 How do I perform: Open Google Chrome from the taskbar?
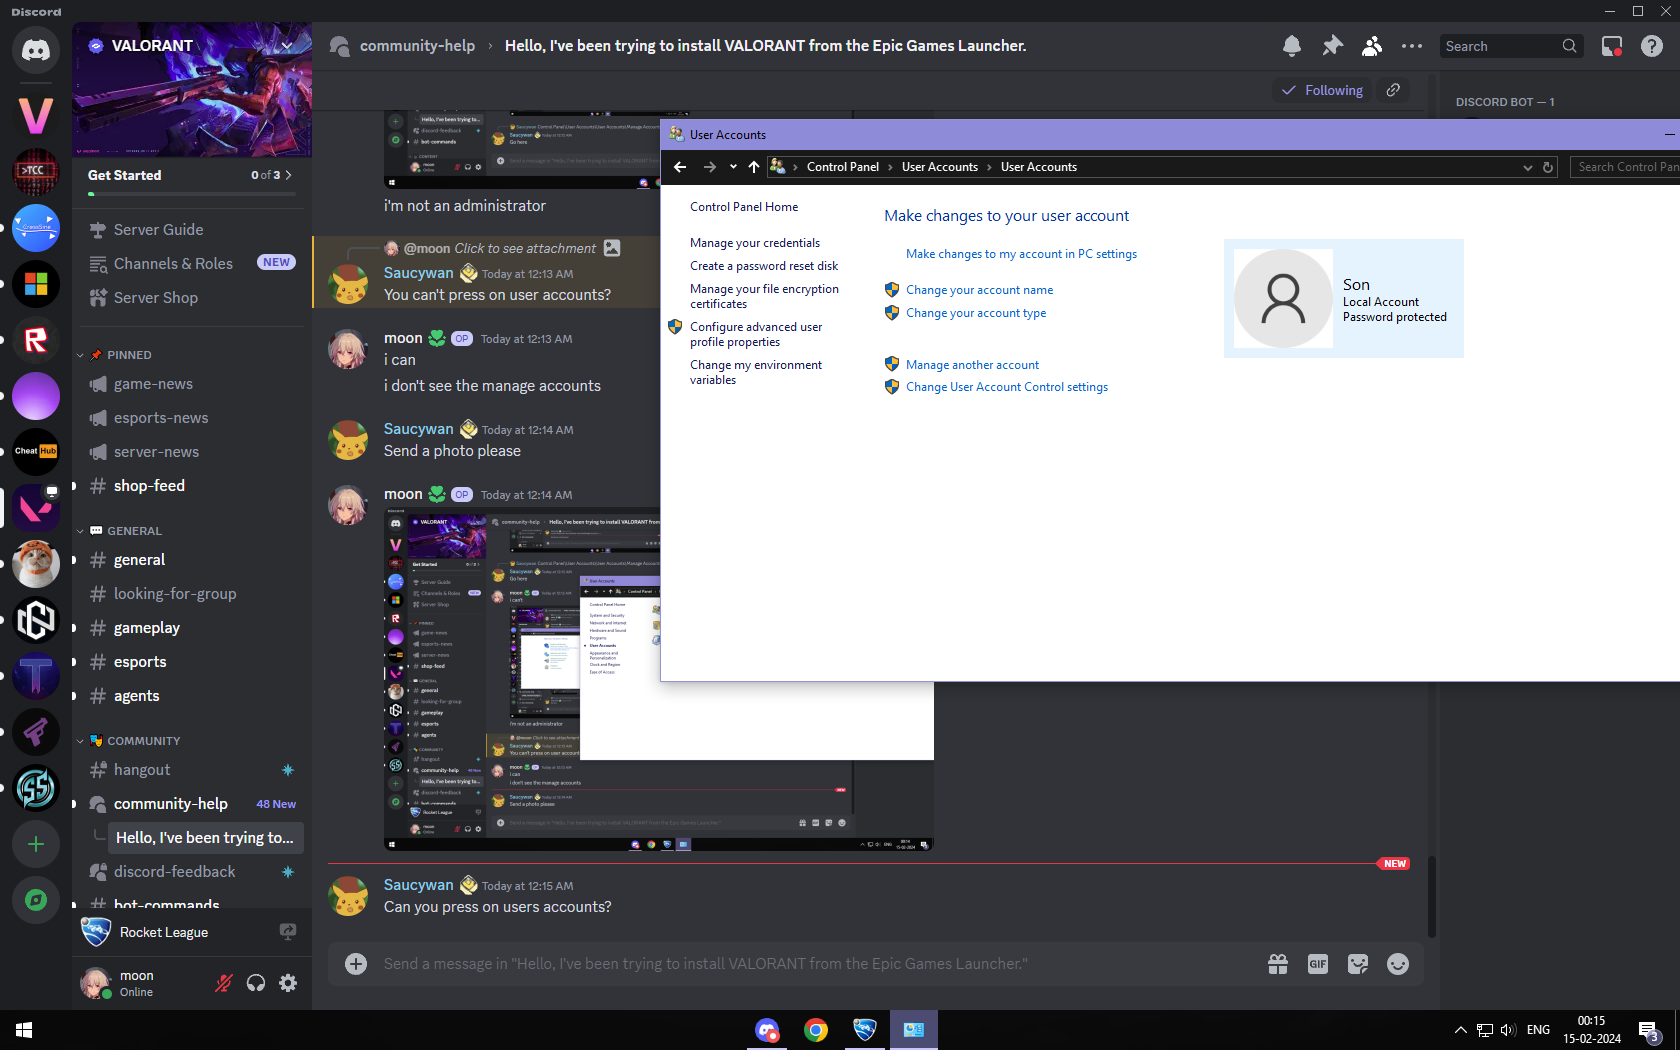click(816, 1030)
